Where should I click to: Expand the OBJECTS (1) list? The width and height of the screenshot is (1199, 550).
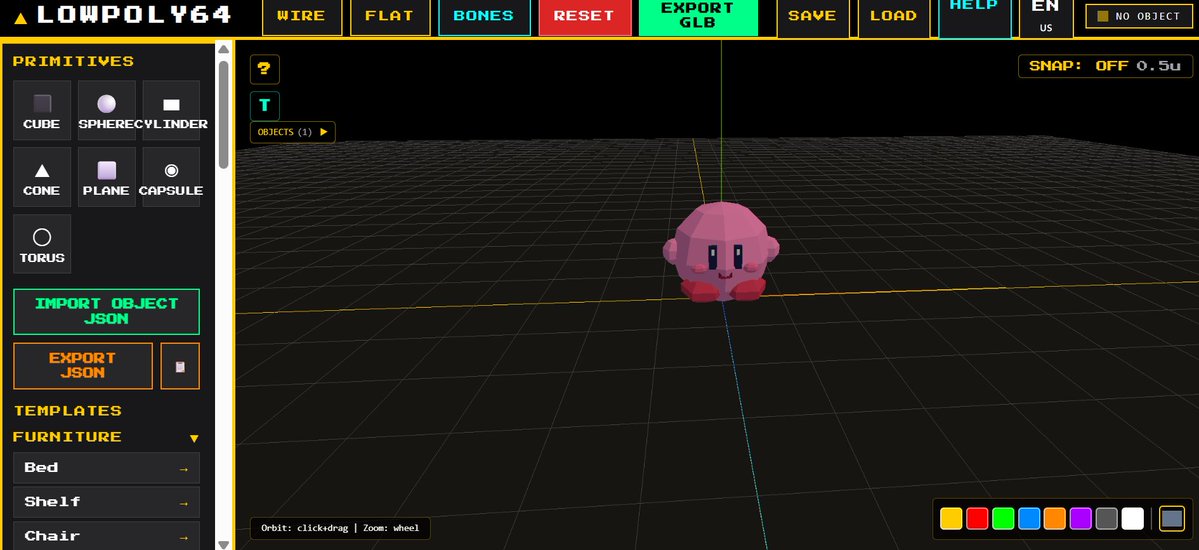(x=292, y=132)
